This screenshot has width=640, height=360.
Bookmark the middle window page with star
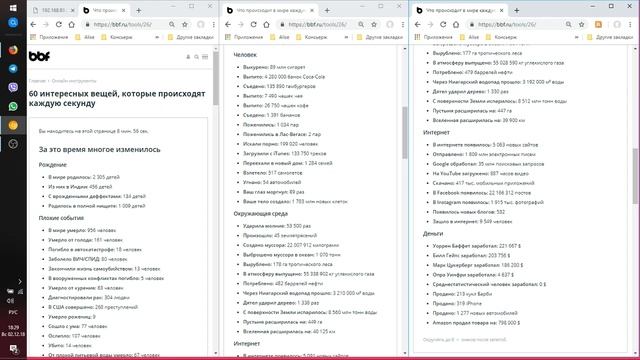tap(374, 24)
